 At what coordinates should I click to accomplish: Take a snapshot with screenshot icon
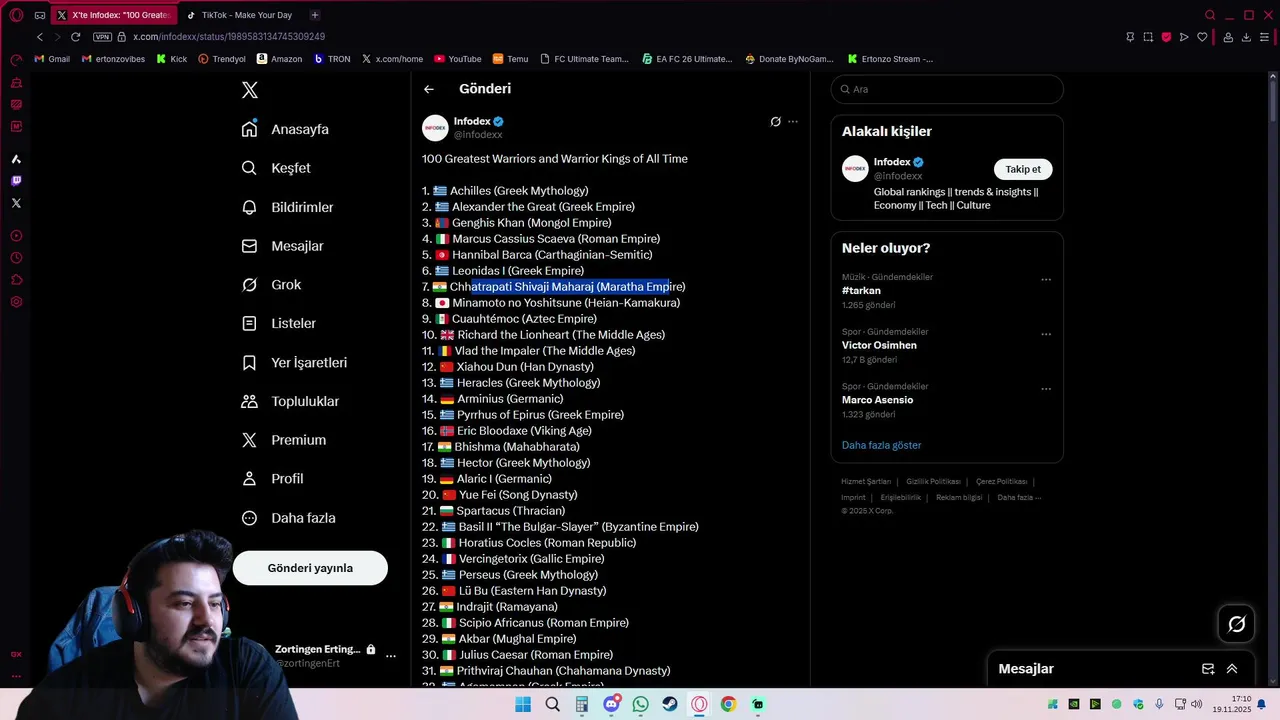1148,37
